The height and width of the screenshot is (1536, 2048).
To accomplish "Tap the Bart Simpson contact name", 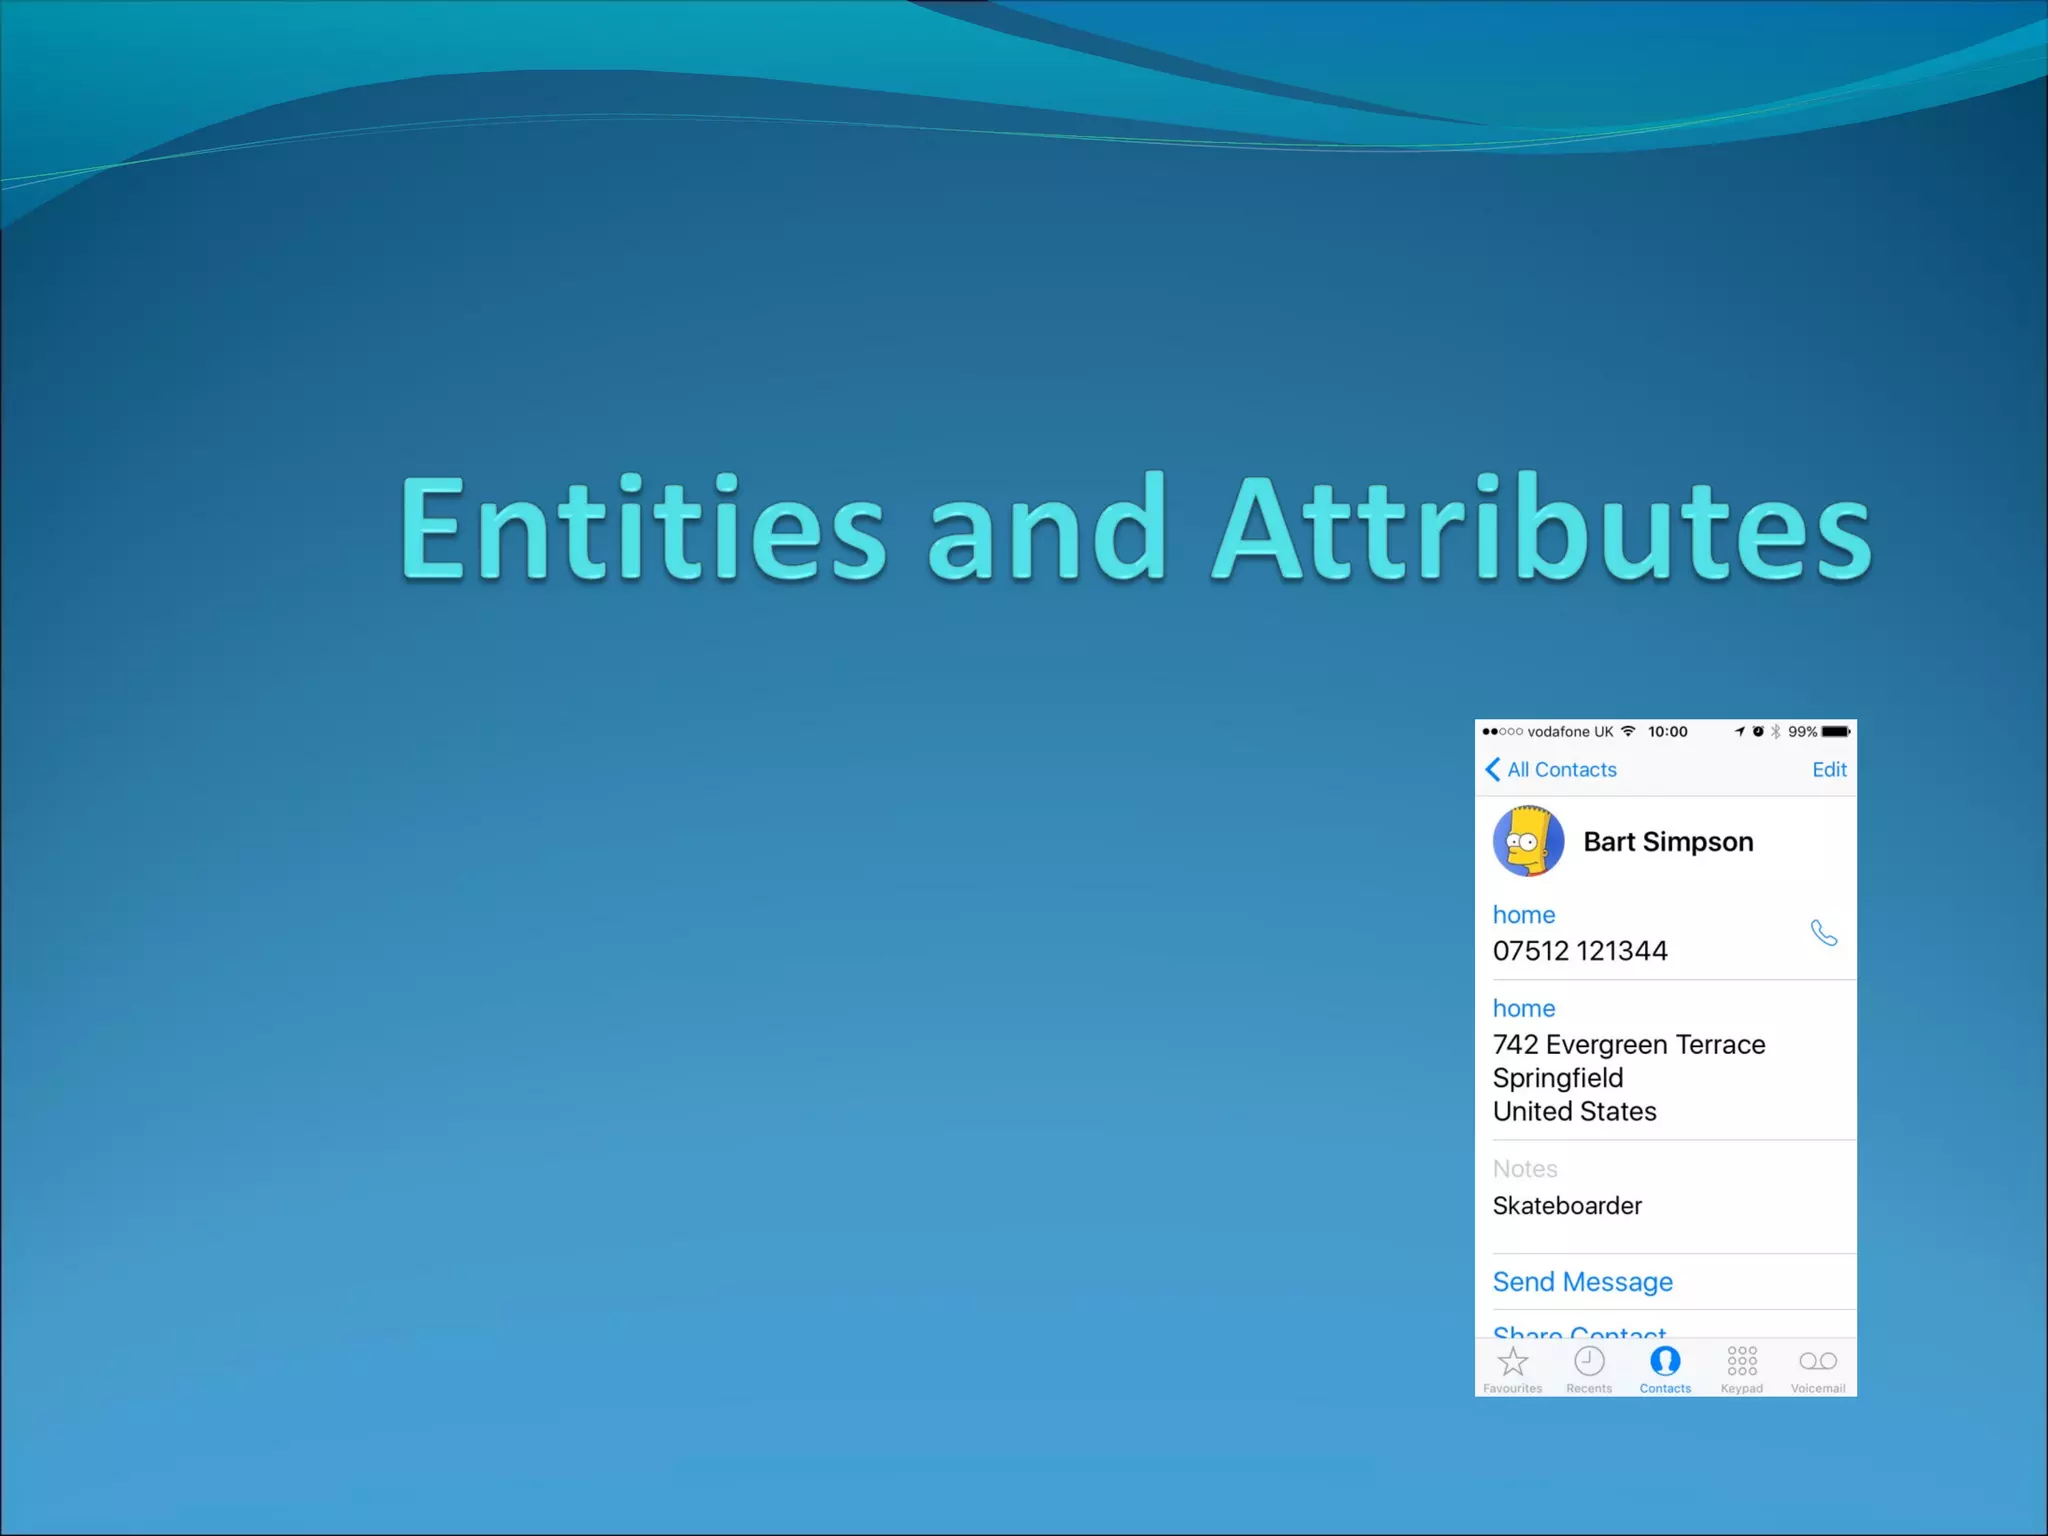I will [1668, 842].
